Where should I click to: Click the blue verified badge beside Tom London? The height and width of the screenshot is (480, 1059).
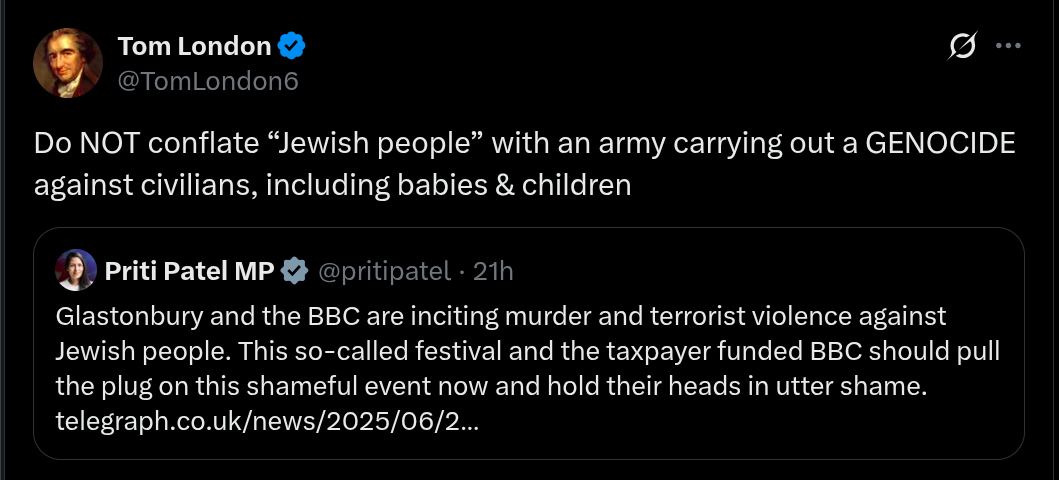click(291, 46)
